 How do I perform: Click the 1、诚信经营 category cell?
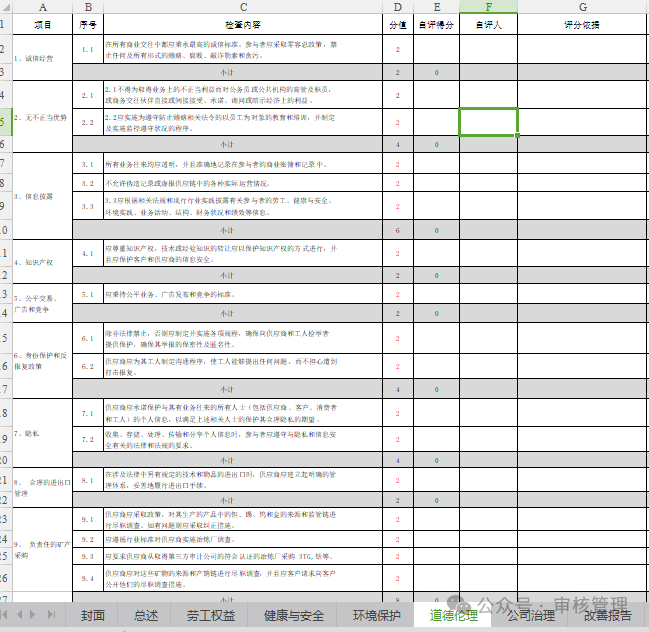(43, 58)
